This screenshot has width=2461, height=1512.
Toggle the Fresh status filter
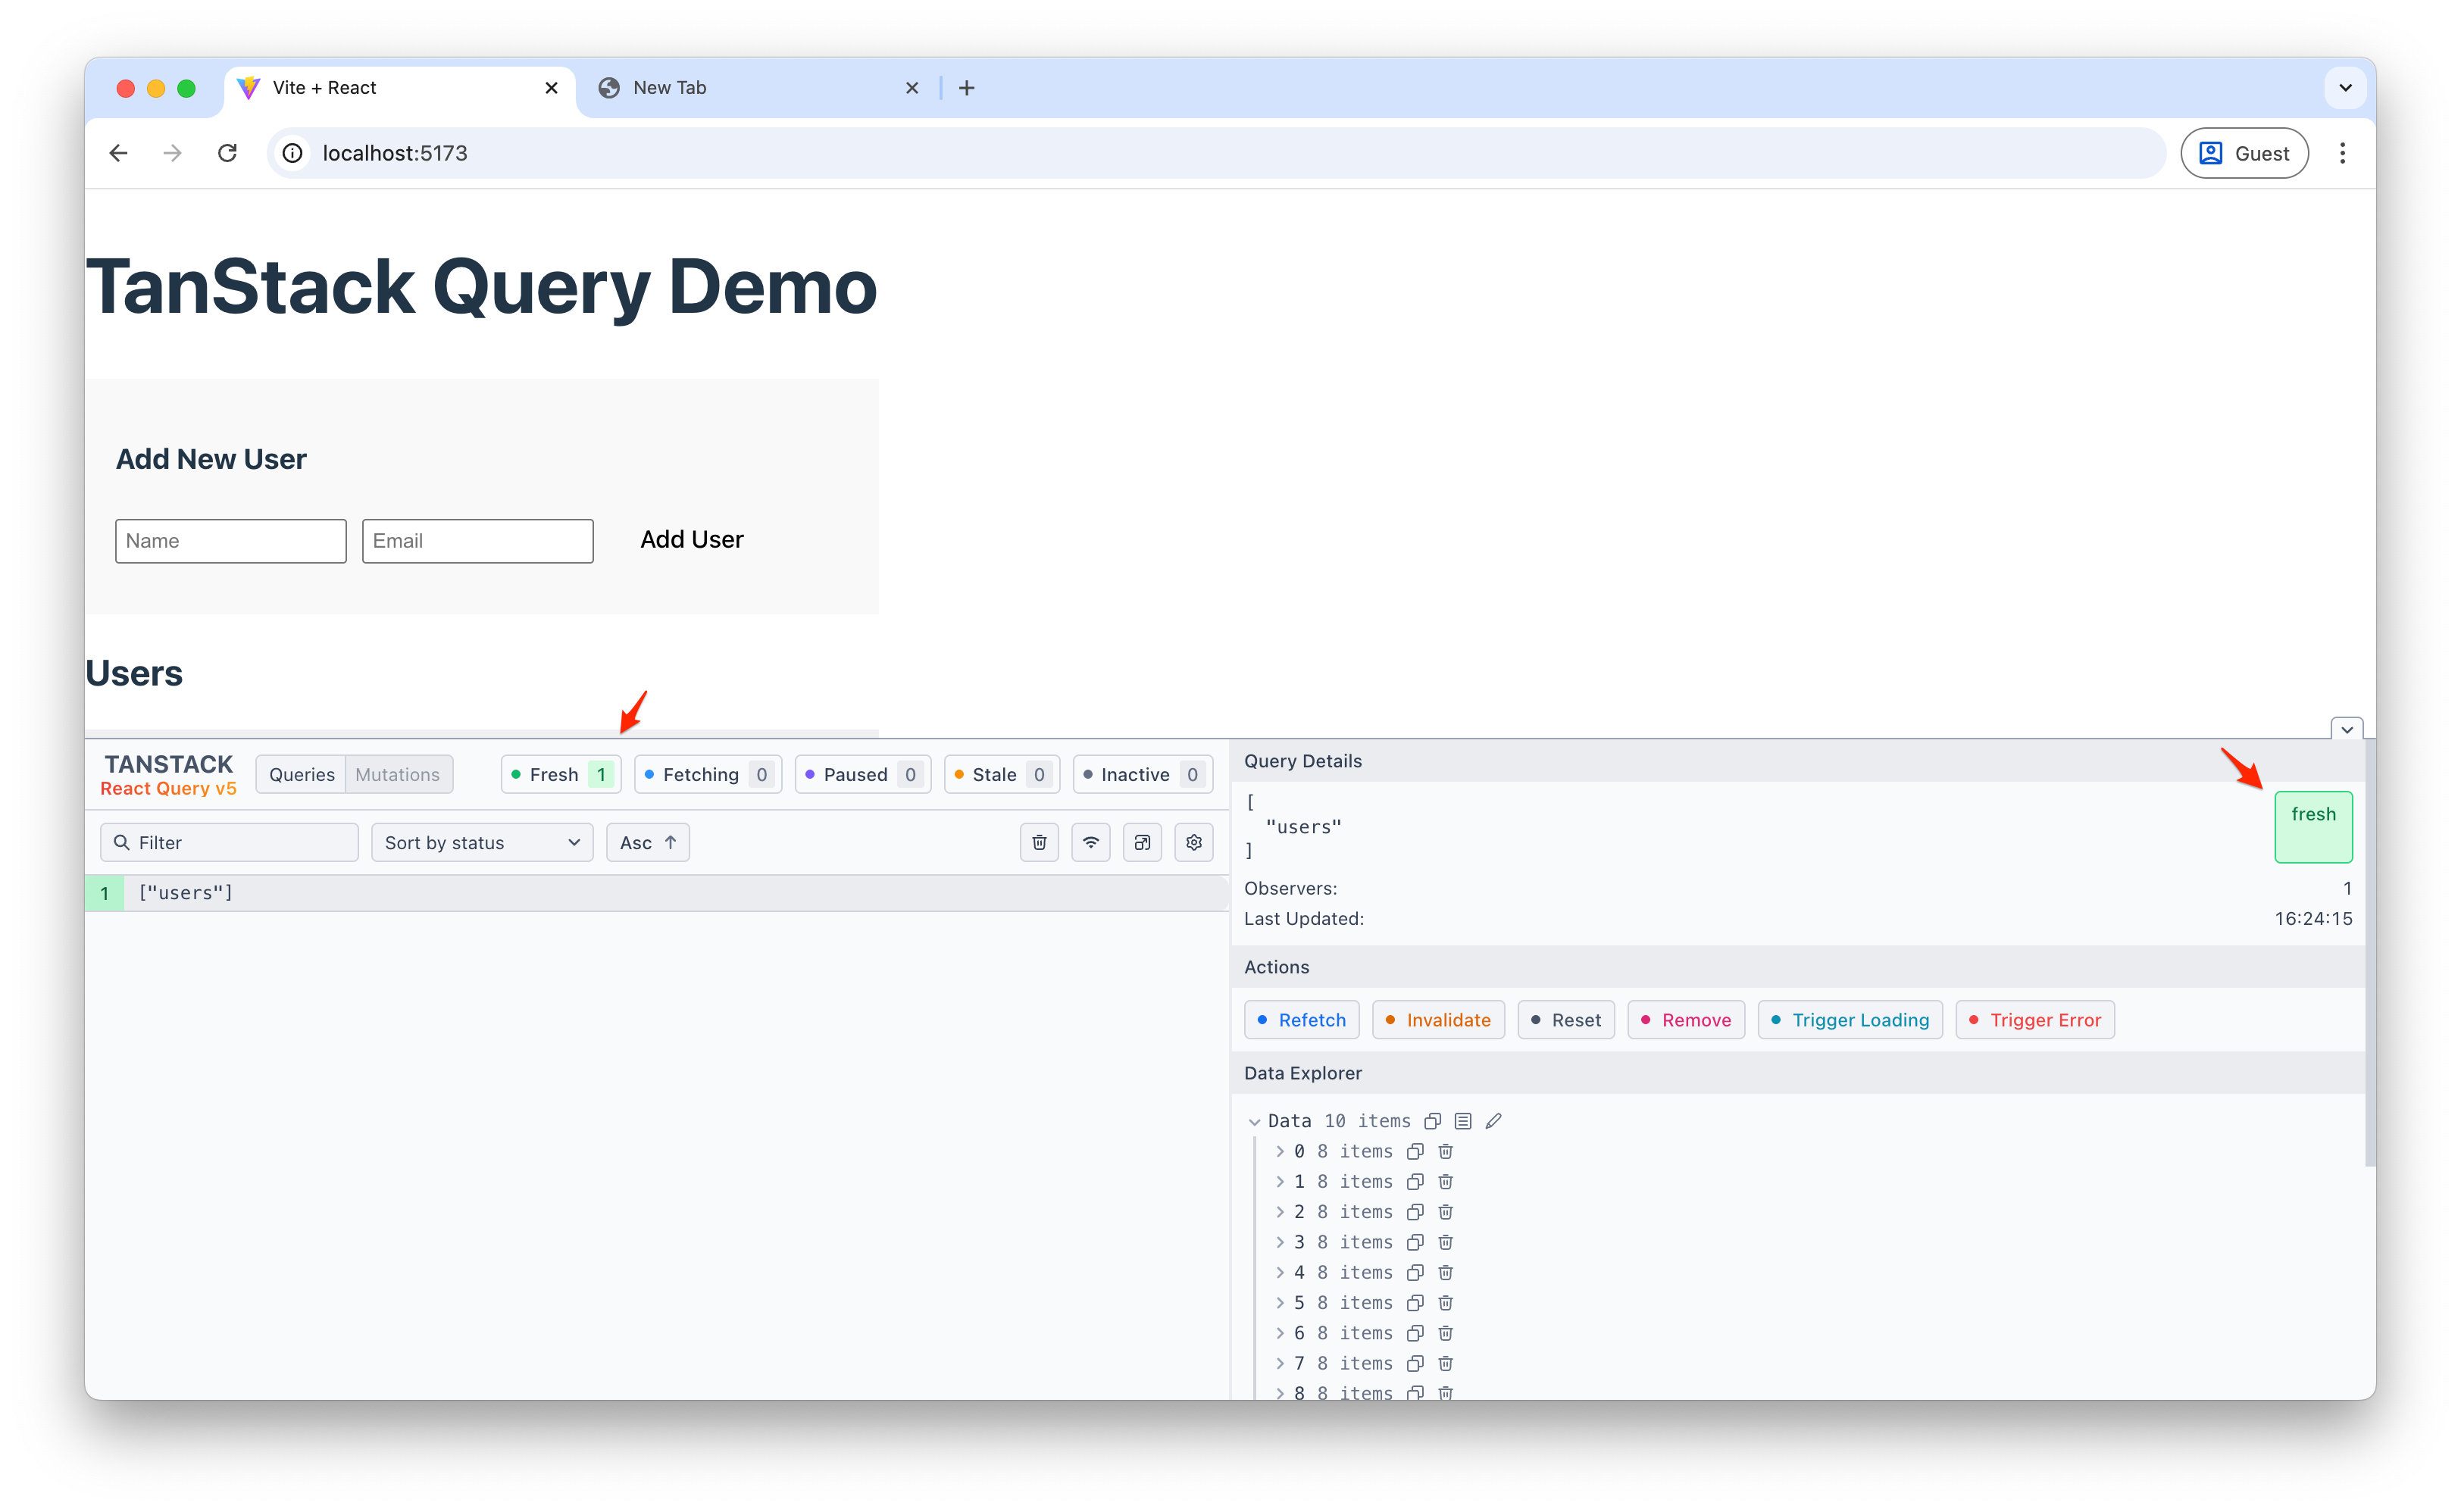click(560, 774)
